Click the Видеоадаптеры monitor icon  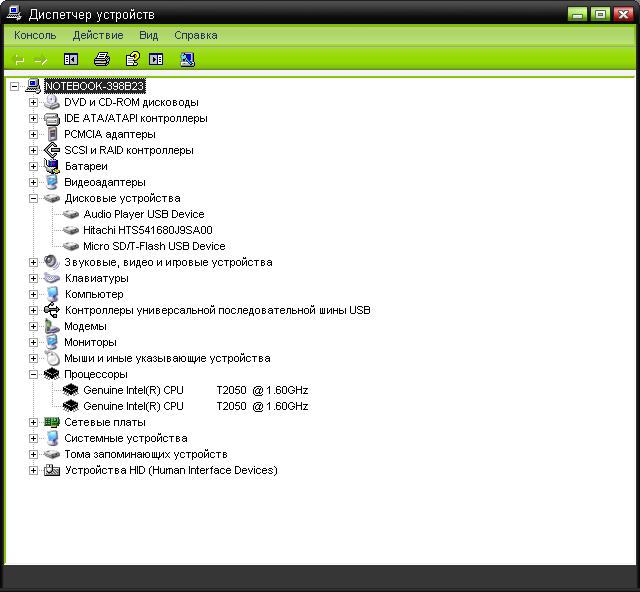pos(52,182)
